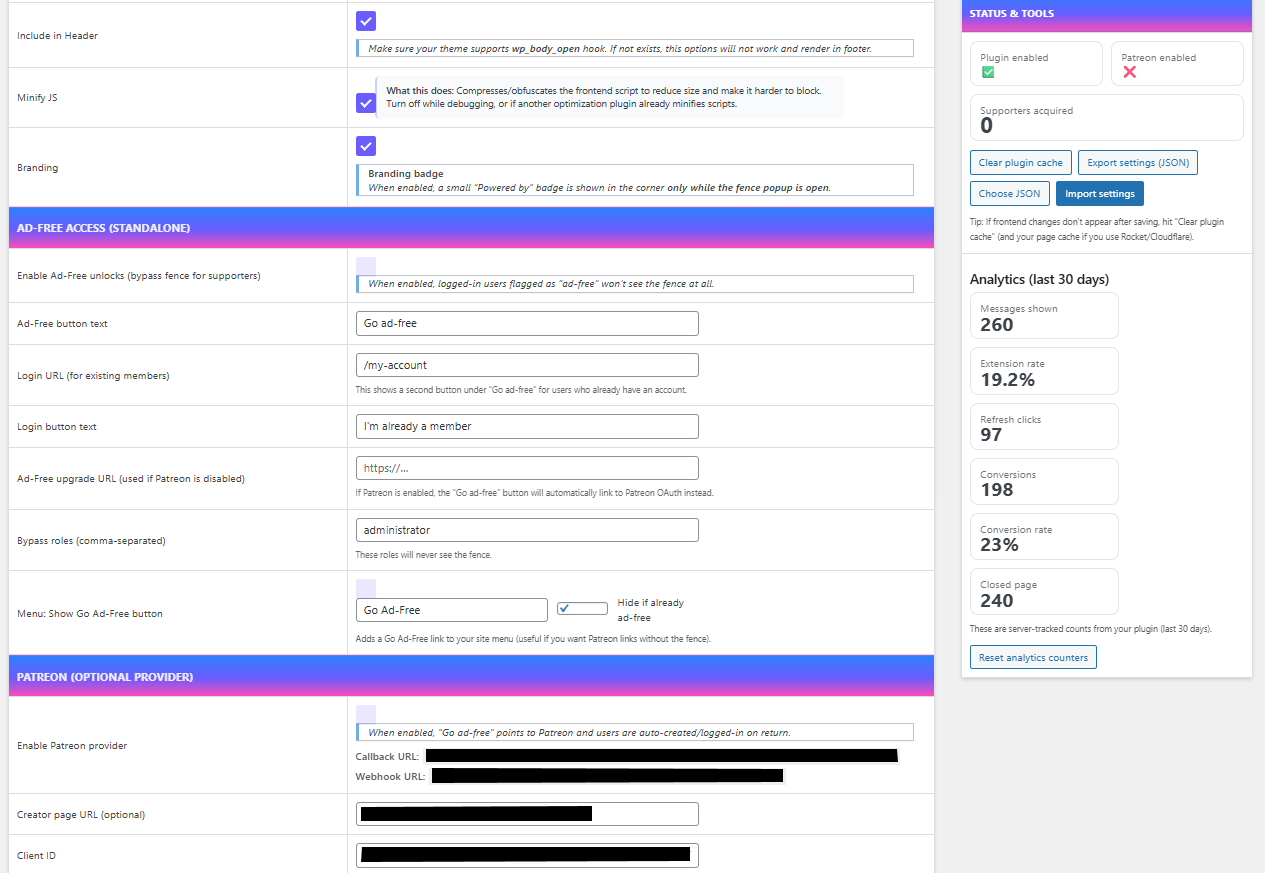
Task: Click the Conversion rate analytics card
Action: (1043, 536)
